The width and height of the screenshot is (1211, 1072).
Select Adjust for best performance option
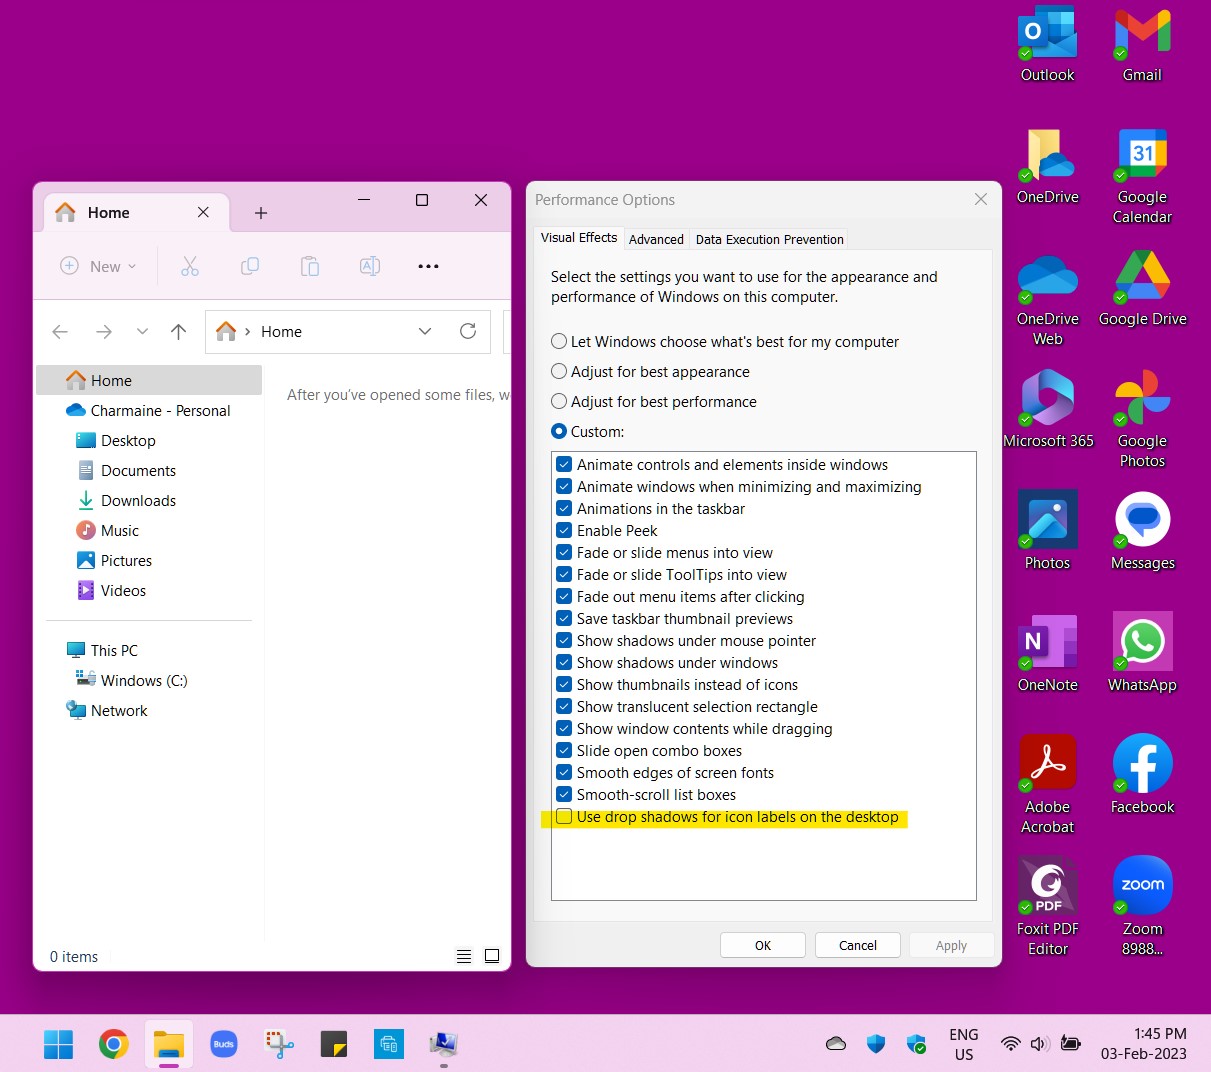(x=559, y=402)
